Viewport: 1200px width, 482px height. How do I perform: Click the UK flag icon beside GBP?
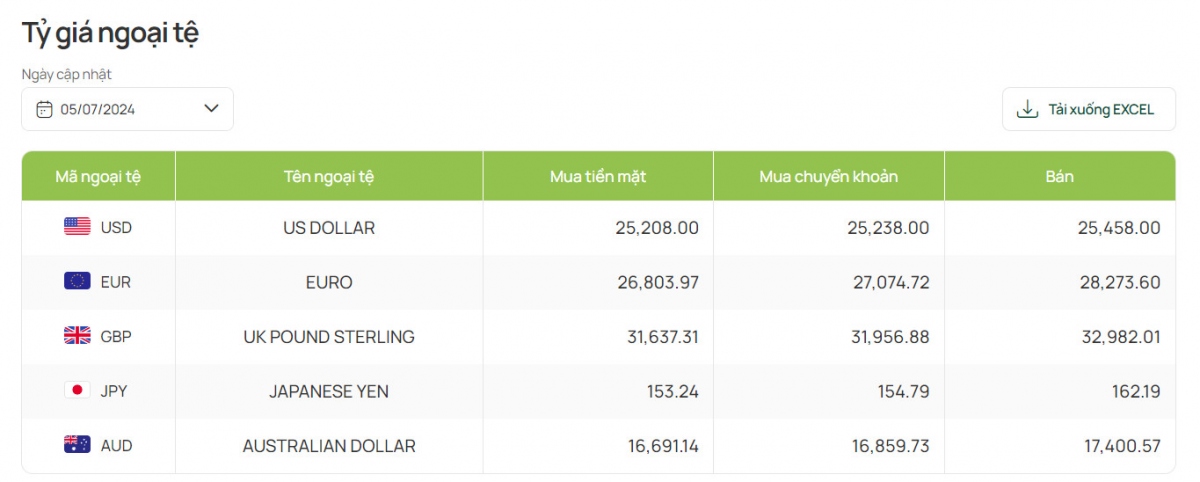point(77,336)
